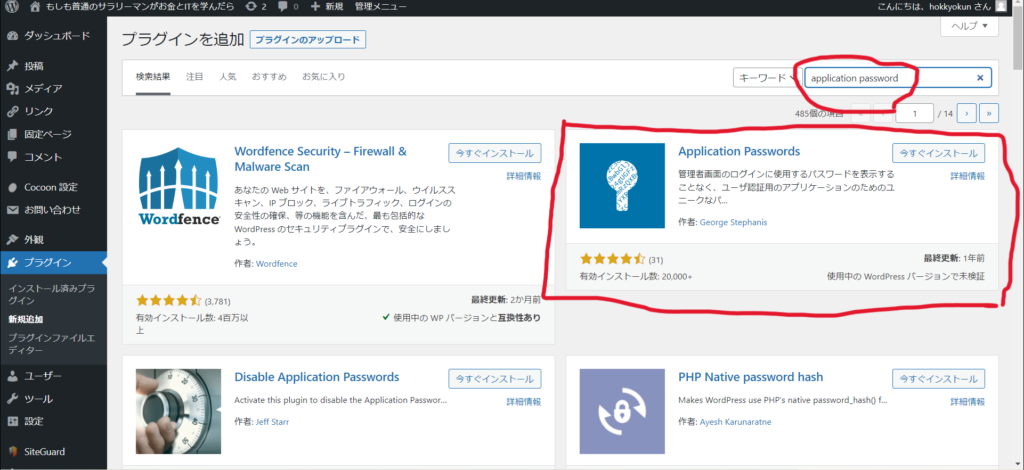Click the ダッシュボード gauge icon
The width and height of the screenshot is (1024, 470).
(x=12, y=36)
